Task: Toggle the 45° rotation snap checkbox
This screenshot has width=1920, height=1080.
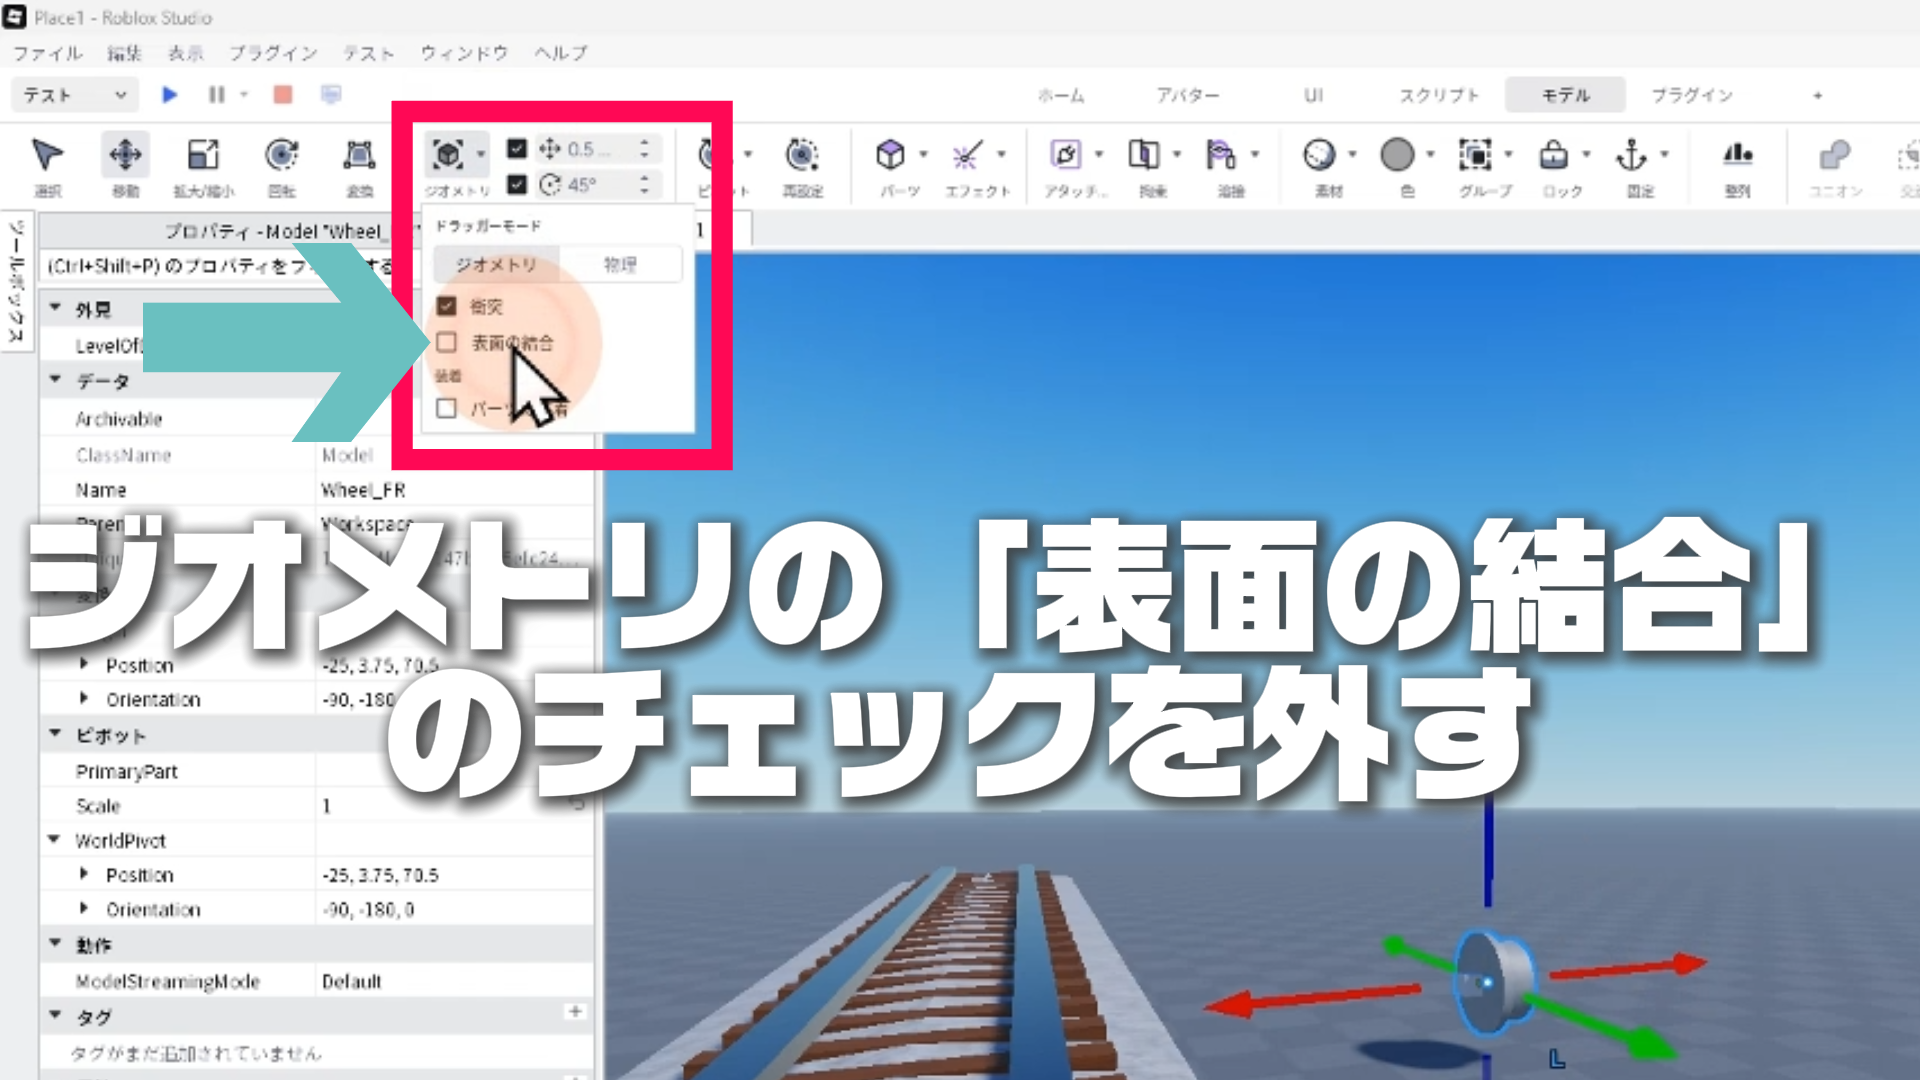Action: click(x=517, y=185)
